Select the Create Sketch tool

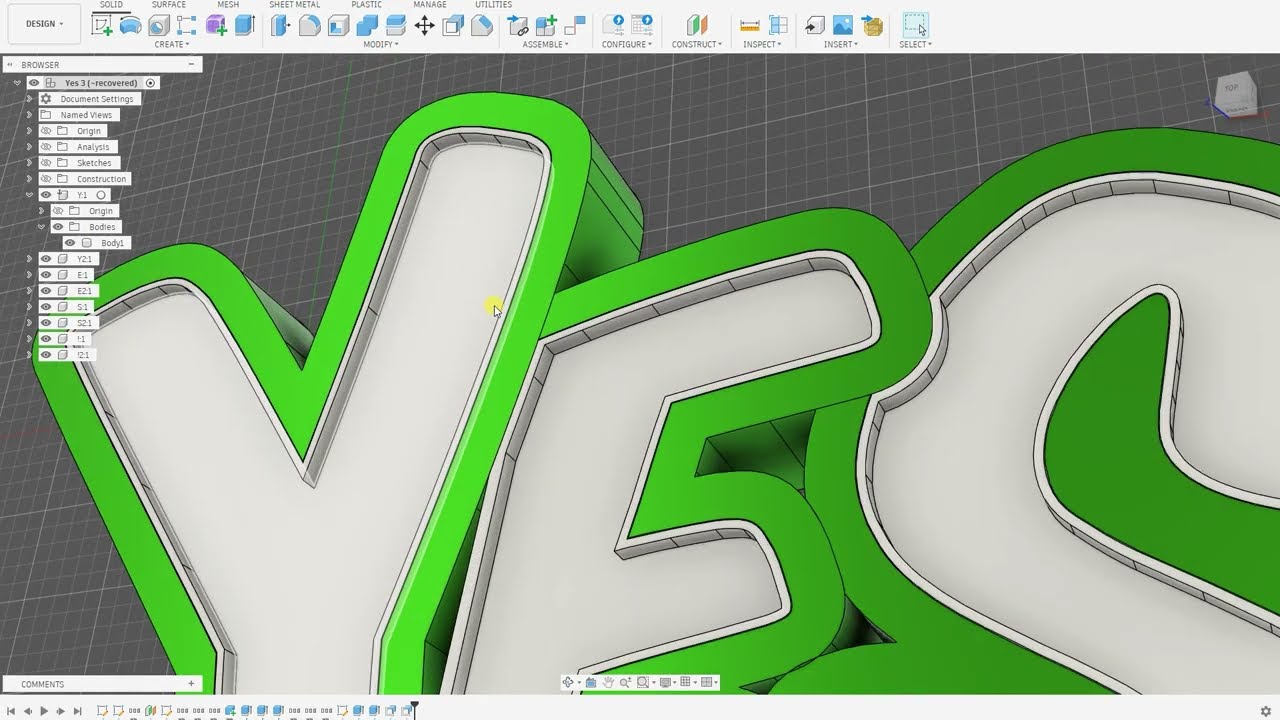coord(102,25)
